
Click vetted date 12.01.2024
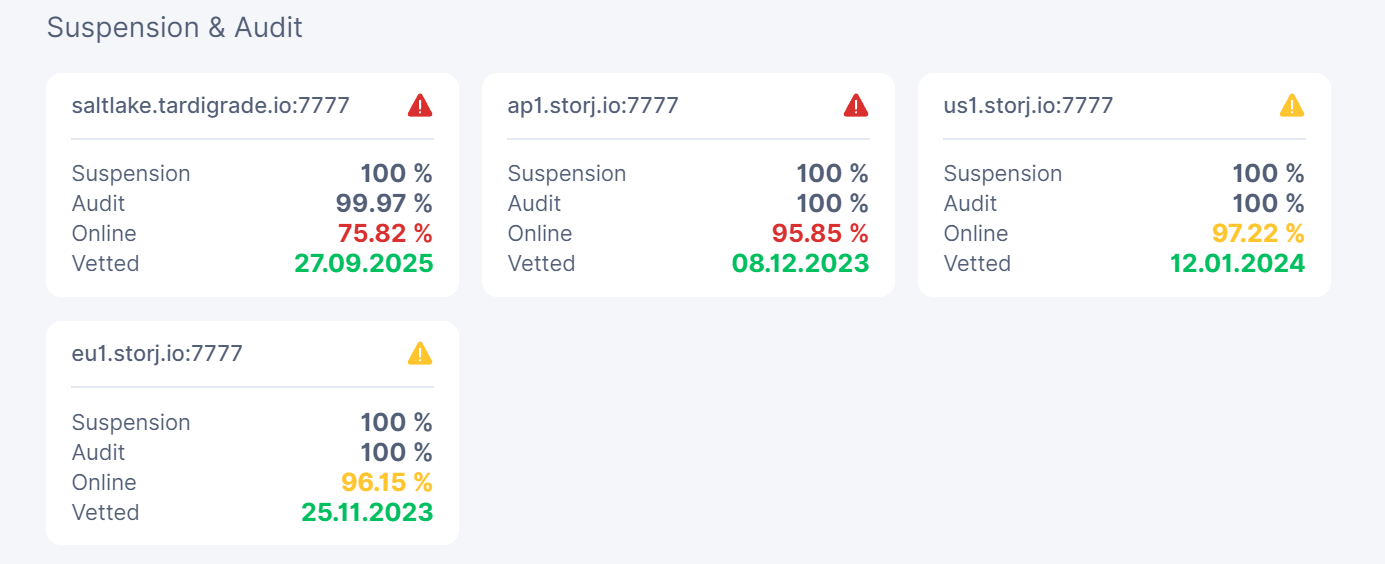[1238, 263]
